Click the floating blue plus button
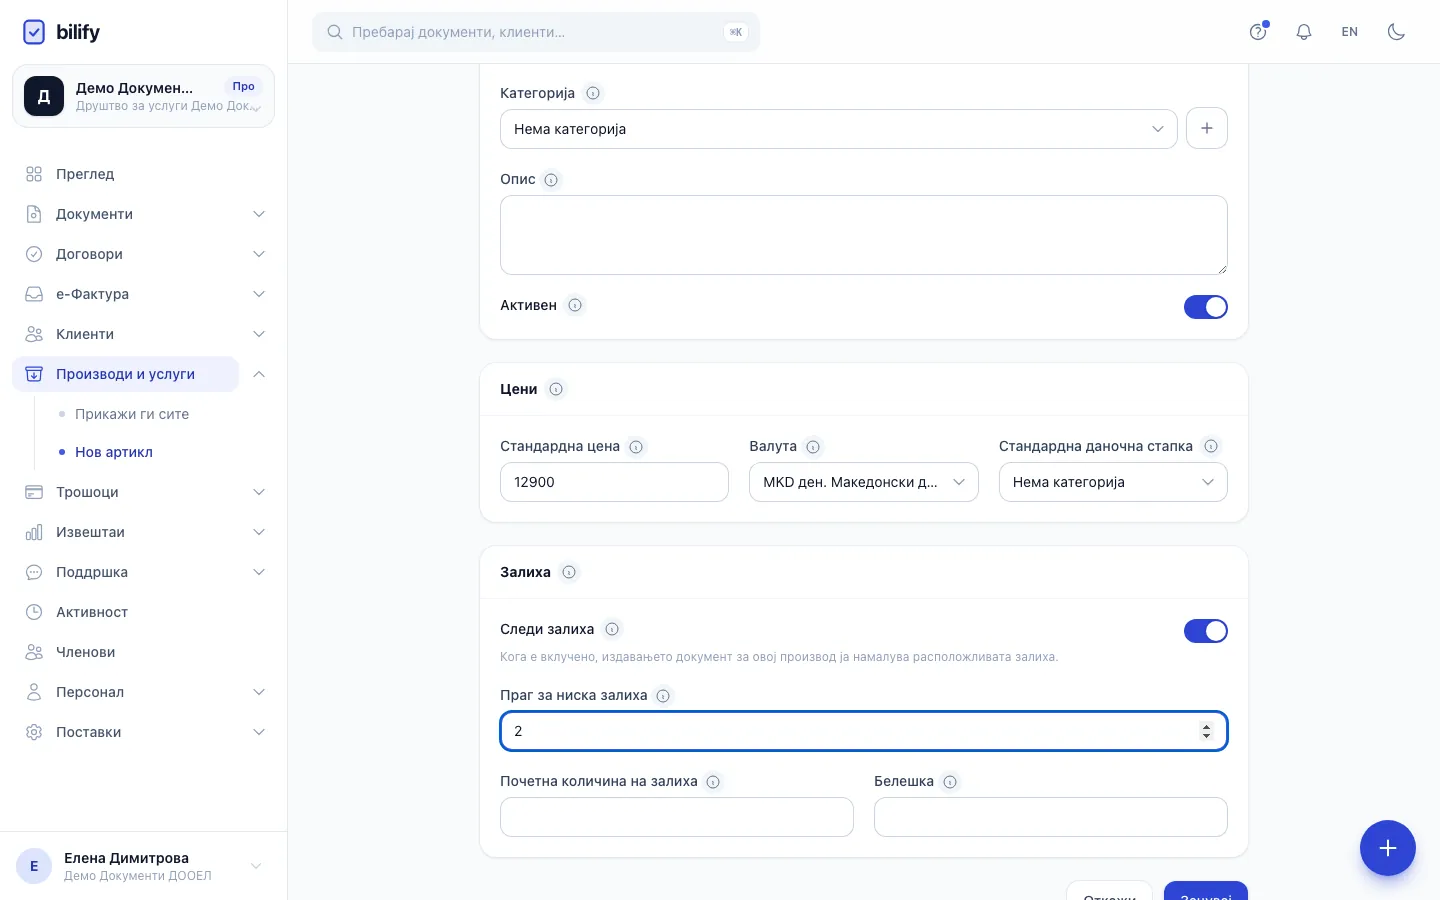Screen dimensions: 1440x900 1388,848
